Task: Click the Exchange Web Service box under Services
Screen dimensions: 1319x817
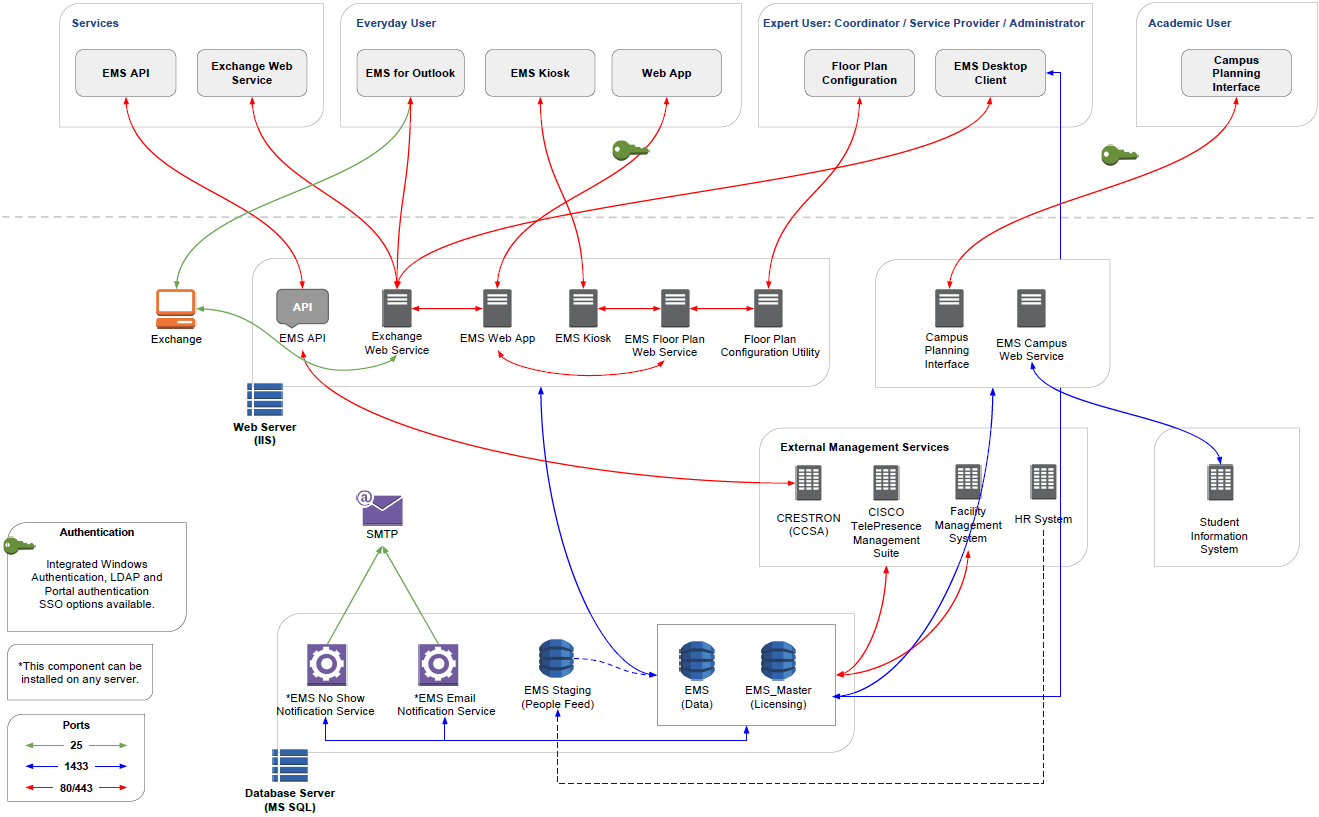Action: click(251, 74)
